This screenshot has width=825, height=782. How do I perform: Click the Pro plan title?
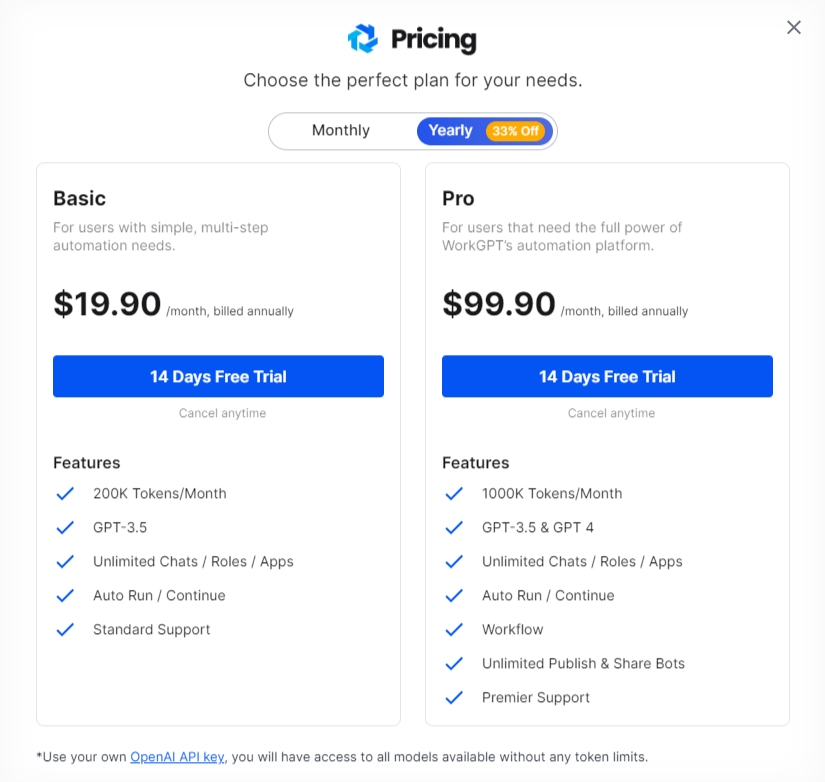coord(458,198)
